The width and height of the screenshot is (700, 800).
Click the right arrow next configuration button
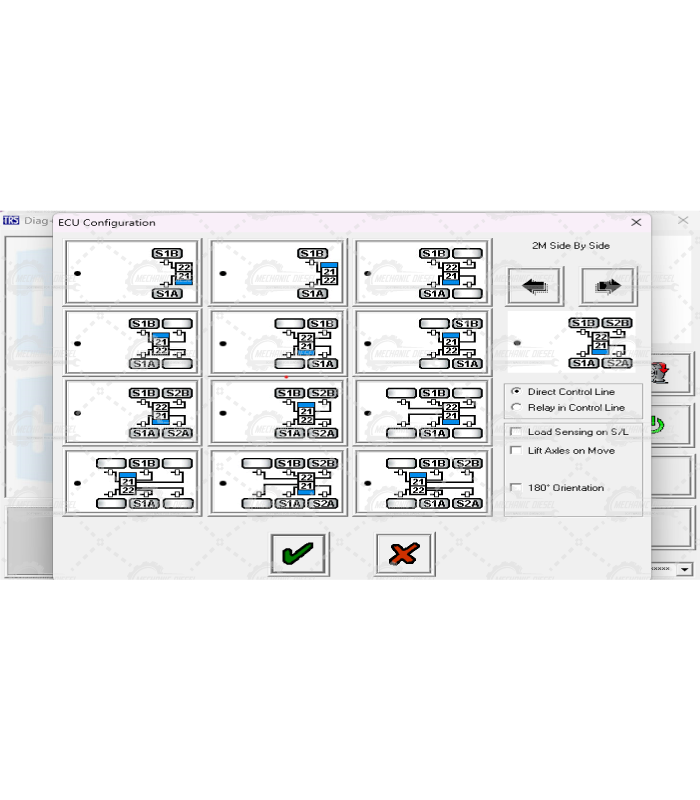tap(608, 286)
